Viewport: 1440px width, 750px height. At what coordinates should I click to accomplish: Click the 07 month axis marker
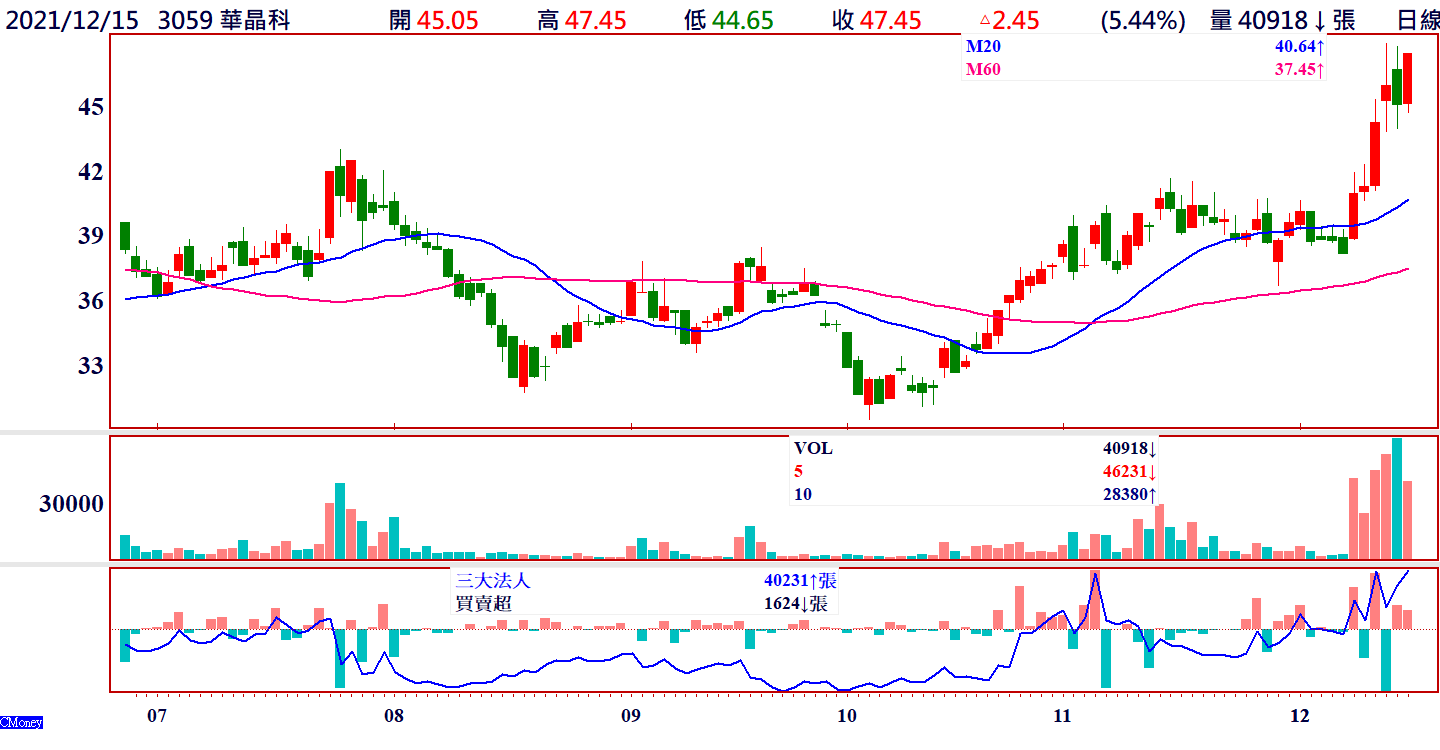[156, 716]
